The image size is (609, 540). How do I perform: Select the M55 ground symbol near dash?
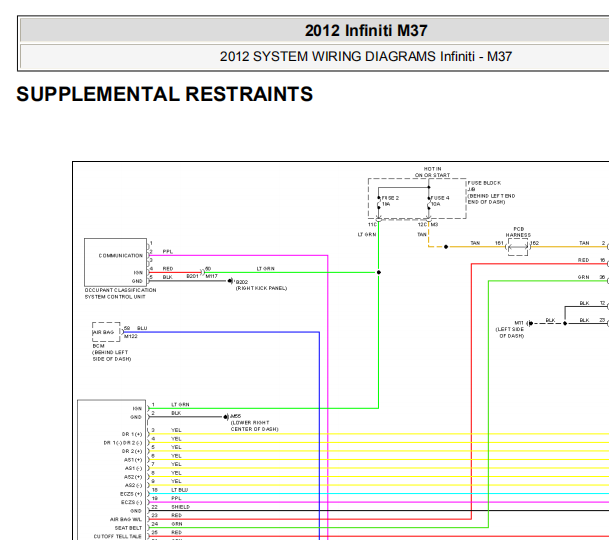pos(226,417)
